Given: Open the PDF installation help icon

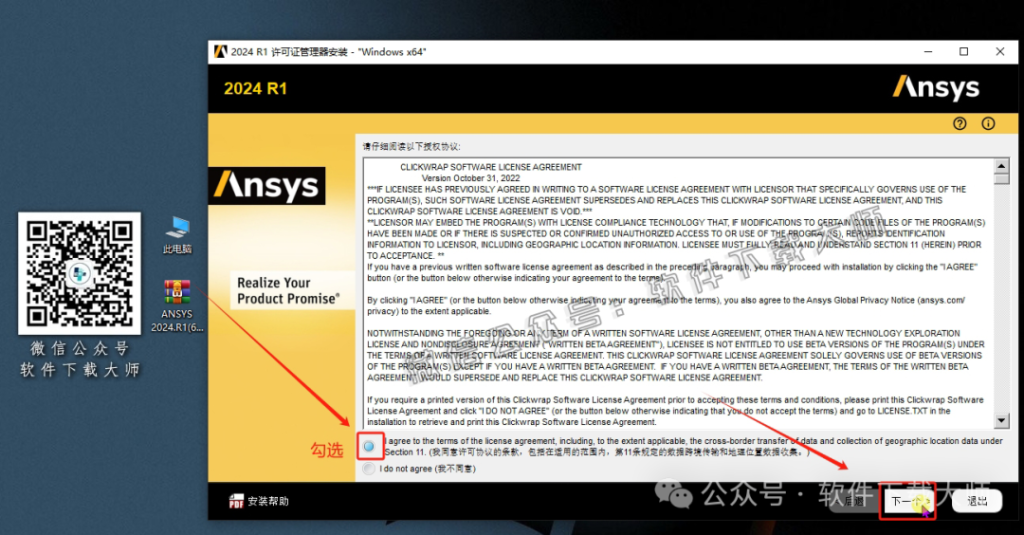Looking at the screenshot, I should [236, 501].
